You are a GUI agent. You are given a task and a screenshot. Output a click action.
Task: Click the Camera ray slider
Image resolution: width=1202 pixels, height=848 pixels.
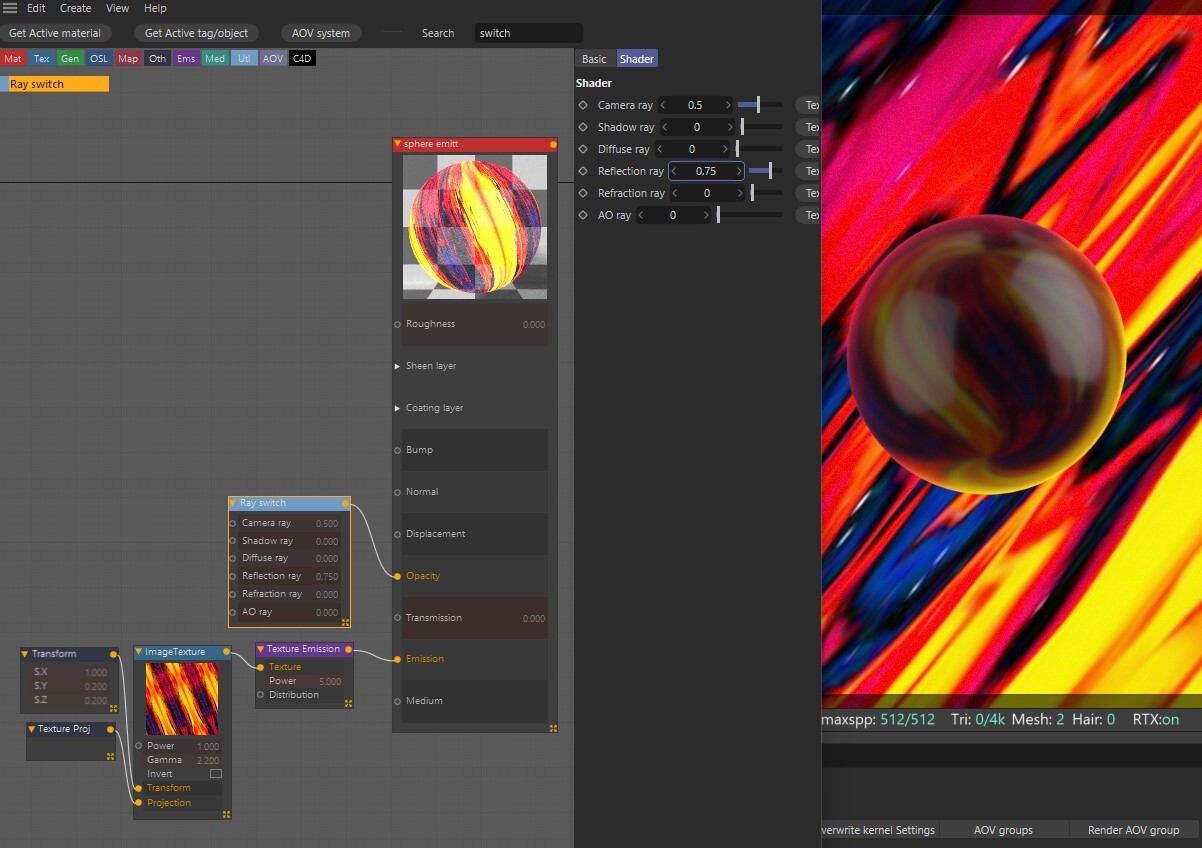[759, 105]
